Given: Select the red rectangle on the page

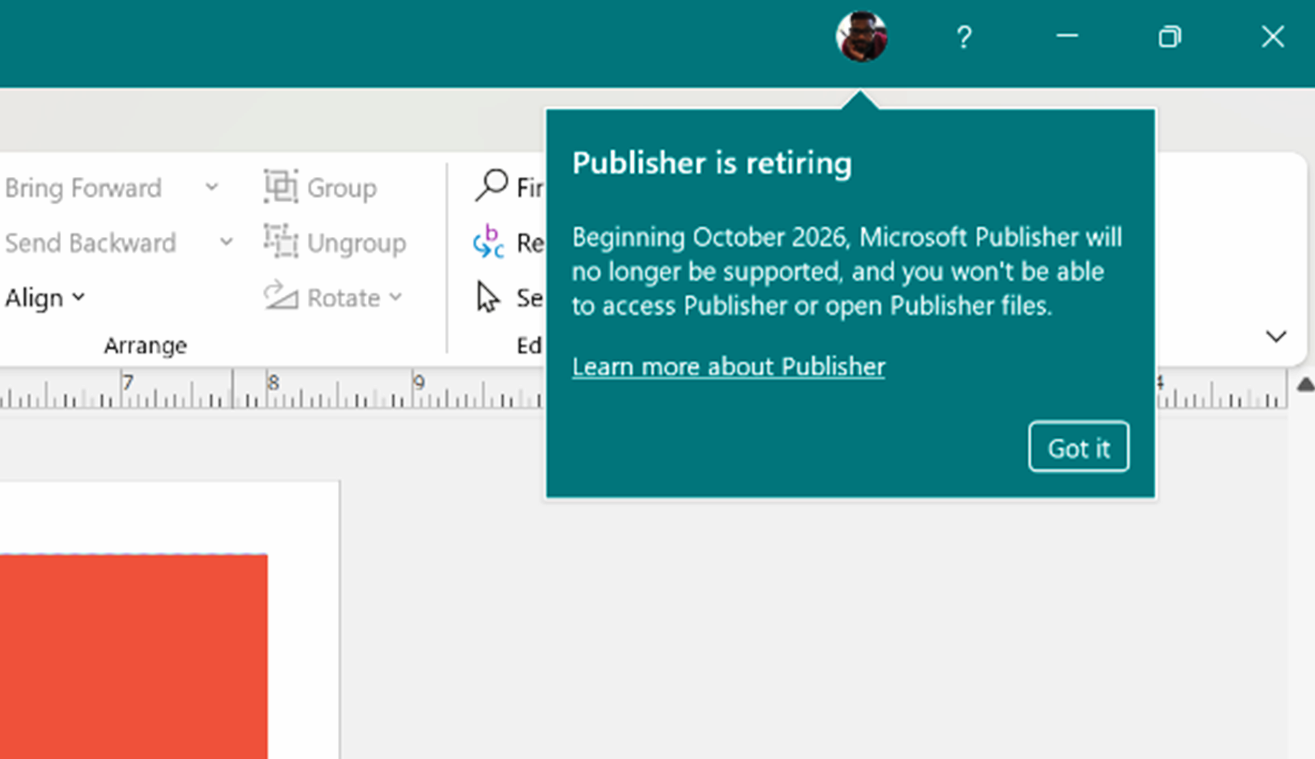Looking at the screenshot, I should [133, 656].
